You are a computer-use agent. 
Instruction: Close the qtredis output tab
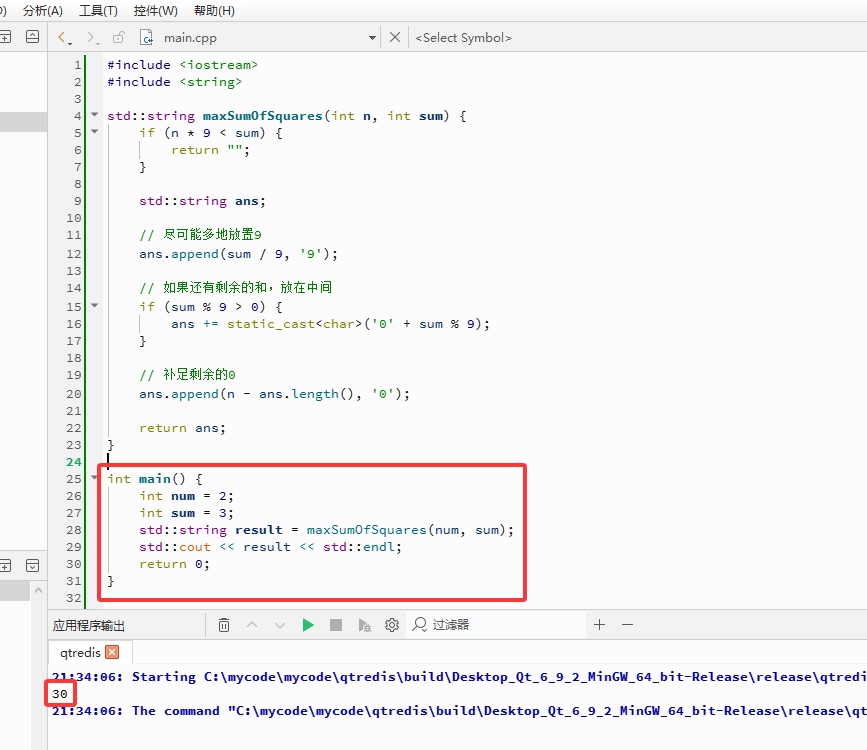tap(112, 652)
